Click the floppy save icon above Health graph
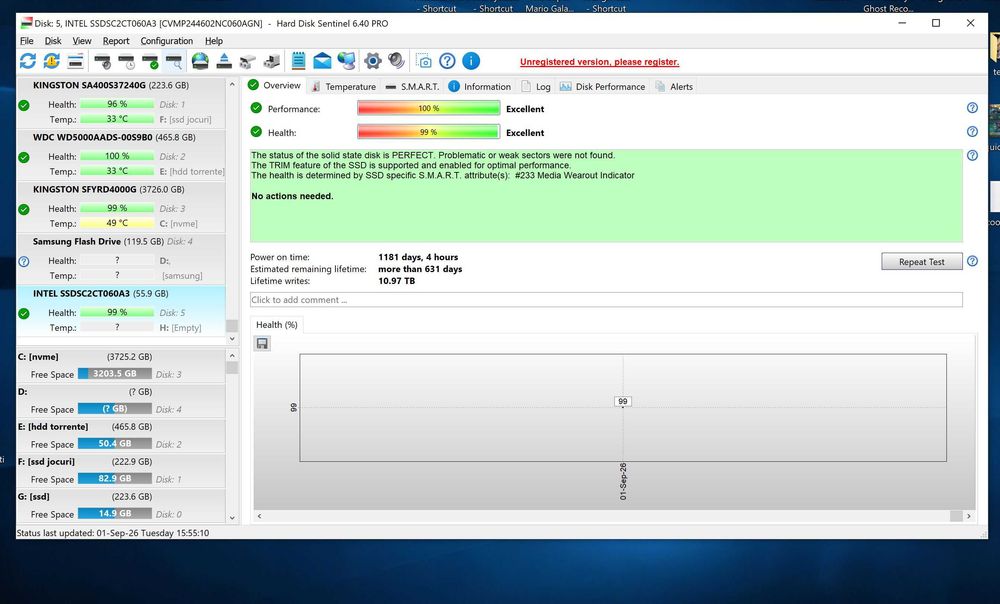The width and height of the screenshot is (1000, 604). [262, 344]
